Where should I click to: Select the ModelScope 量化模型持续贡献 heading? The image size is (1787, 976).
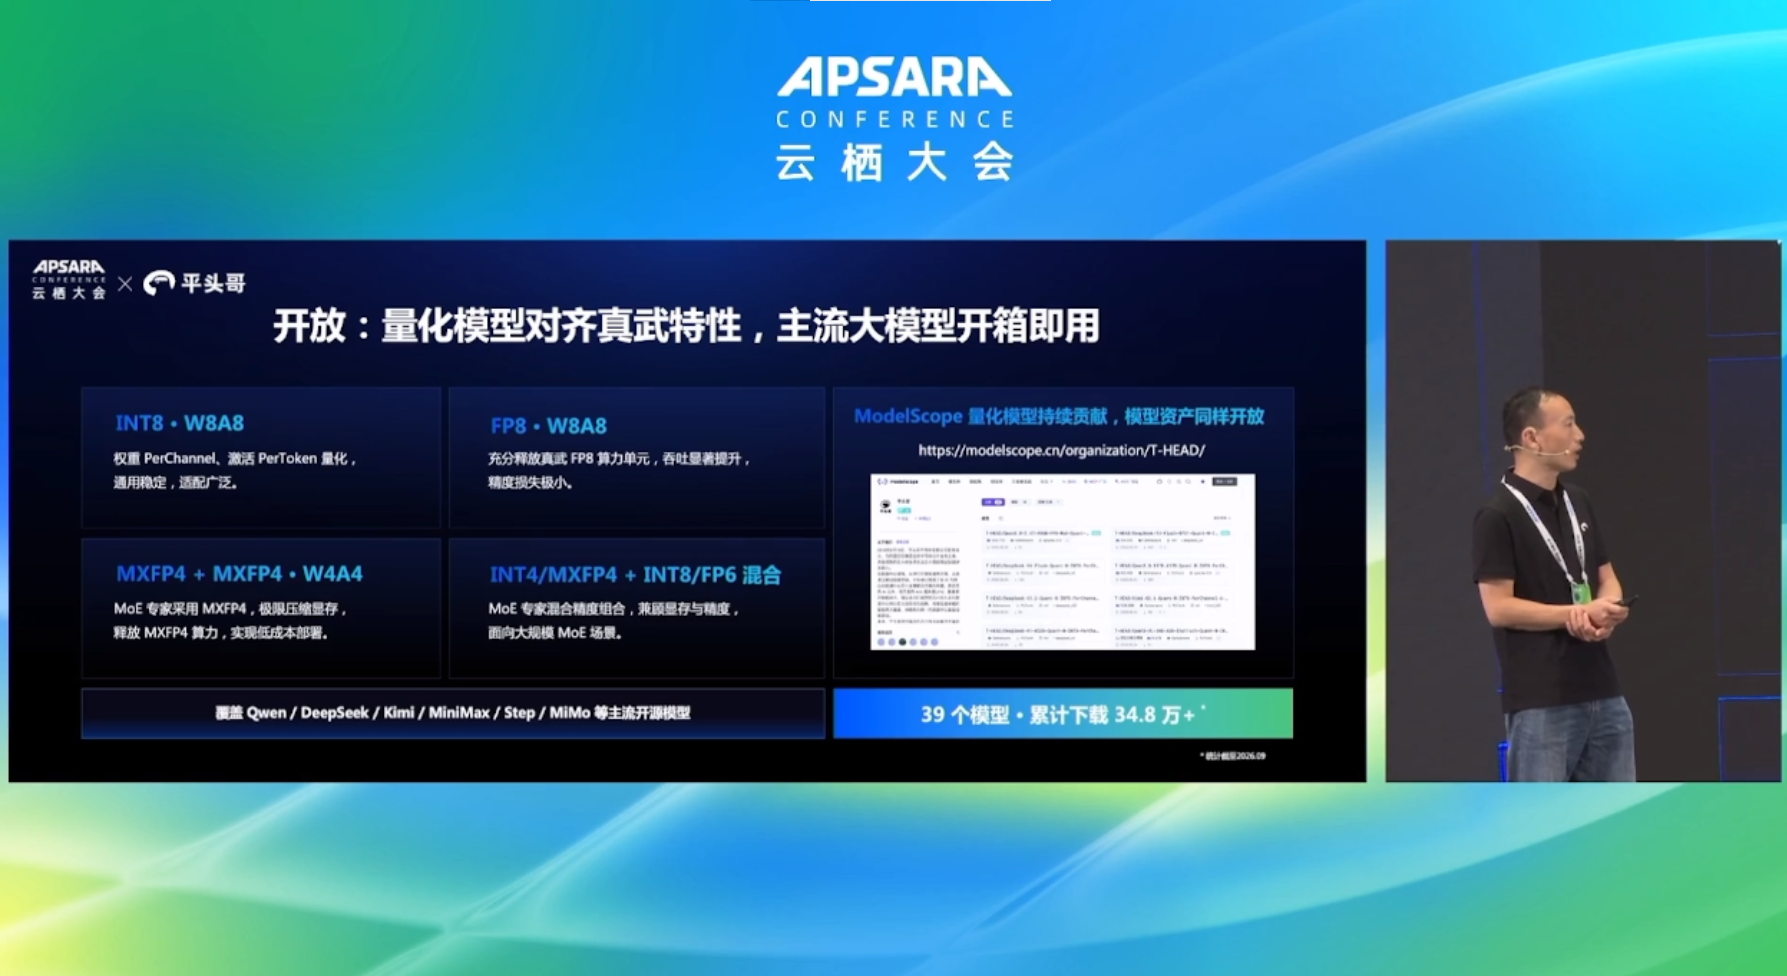(x=1059, y=416)
